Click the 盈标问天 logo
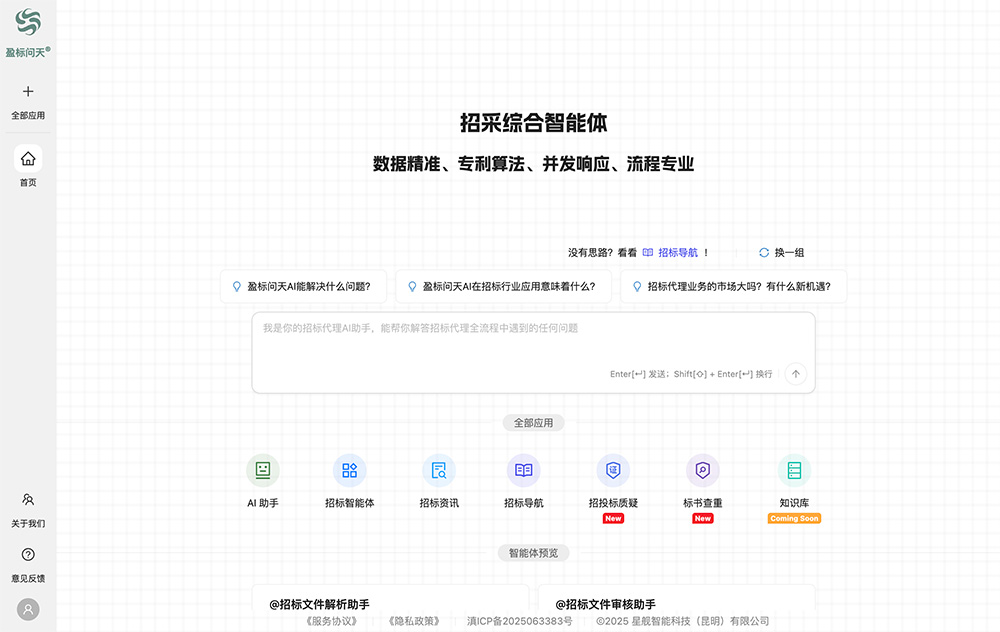This screenshot has height=632, width=1000. (x=28, y=22)
